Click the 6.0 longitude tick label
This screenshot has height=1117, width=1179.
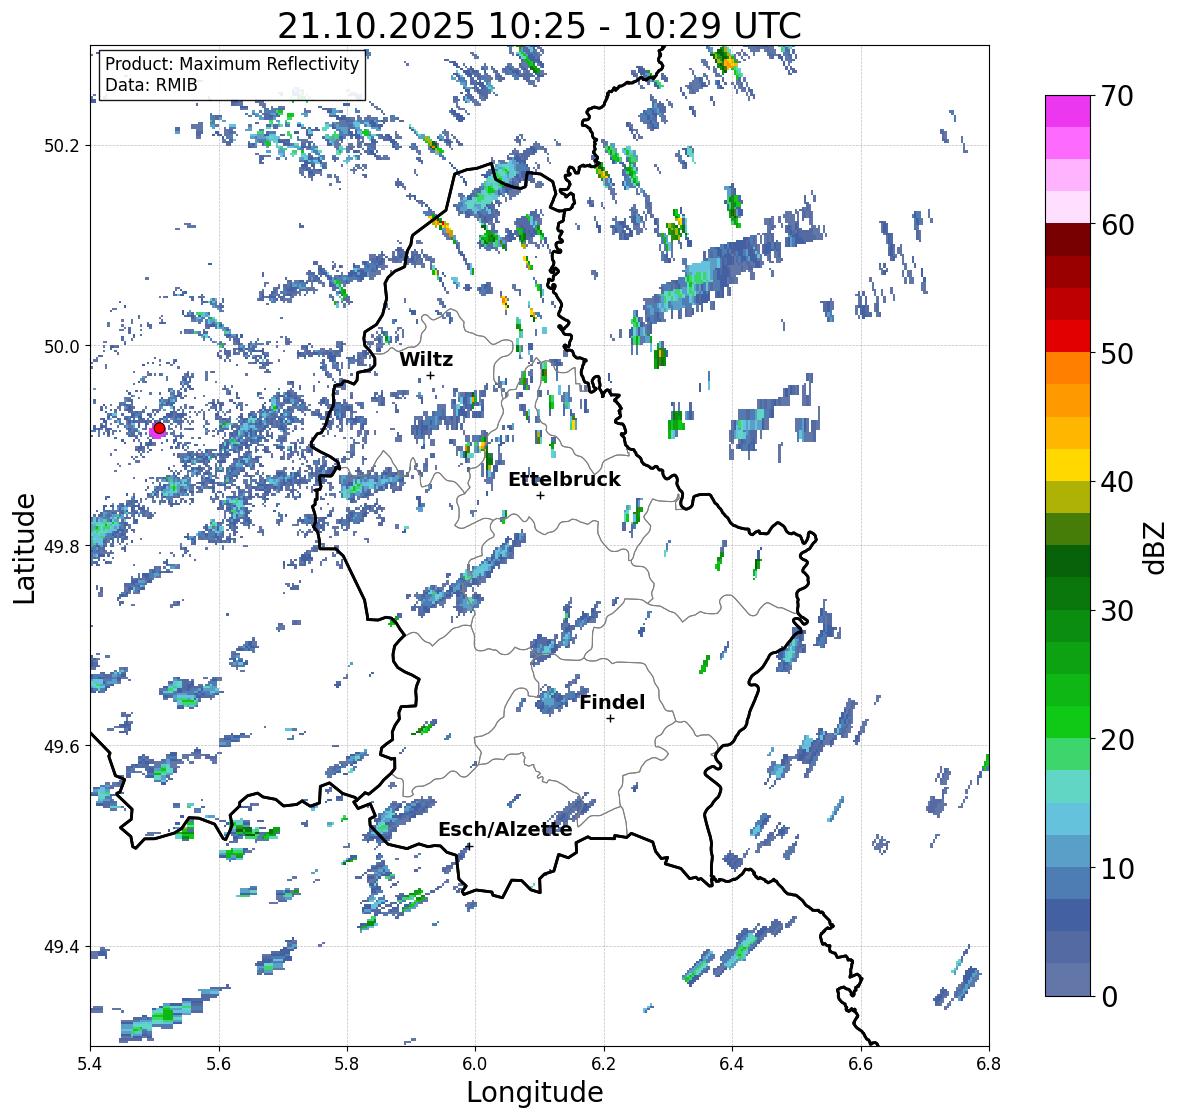click(475, 1064)
